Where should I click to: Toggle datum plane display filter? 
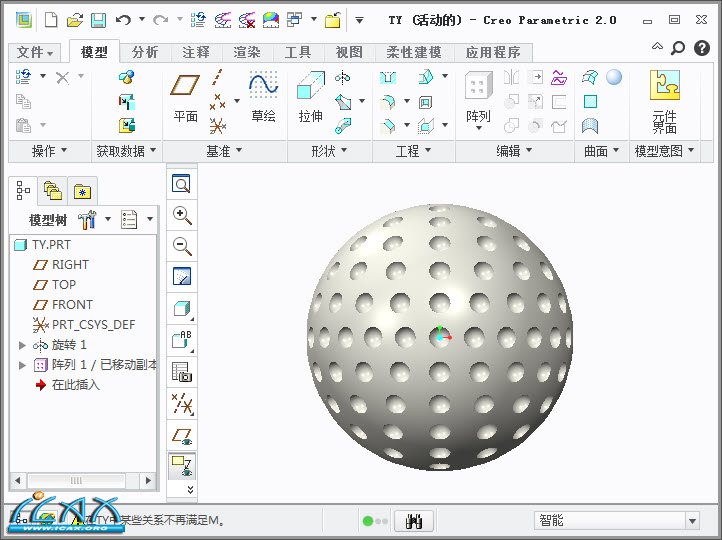tap(182, 435)
